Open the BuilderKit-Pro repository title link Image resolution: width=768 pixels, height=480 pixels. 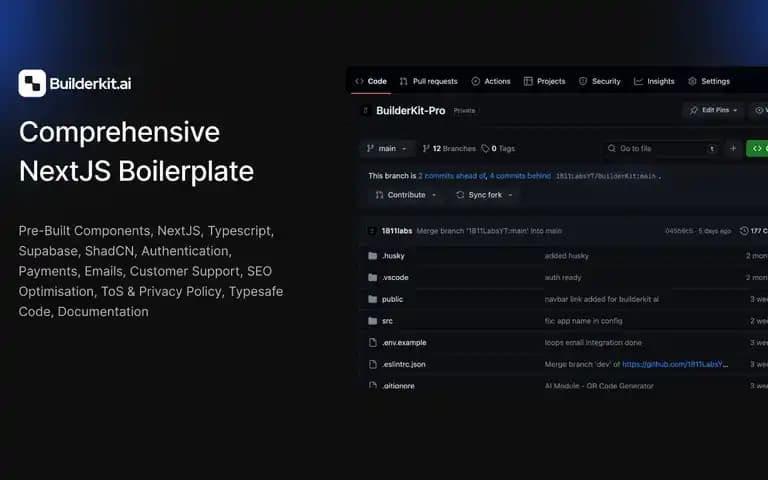pyautogui.click(x=410, y=111)
